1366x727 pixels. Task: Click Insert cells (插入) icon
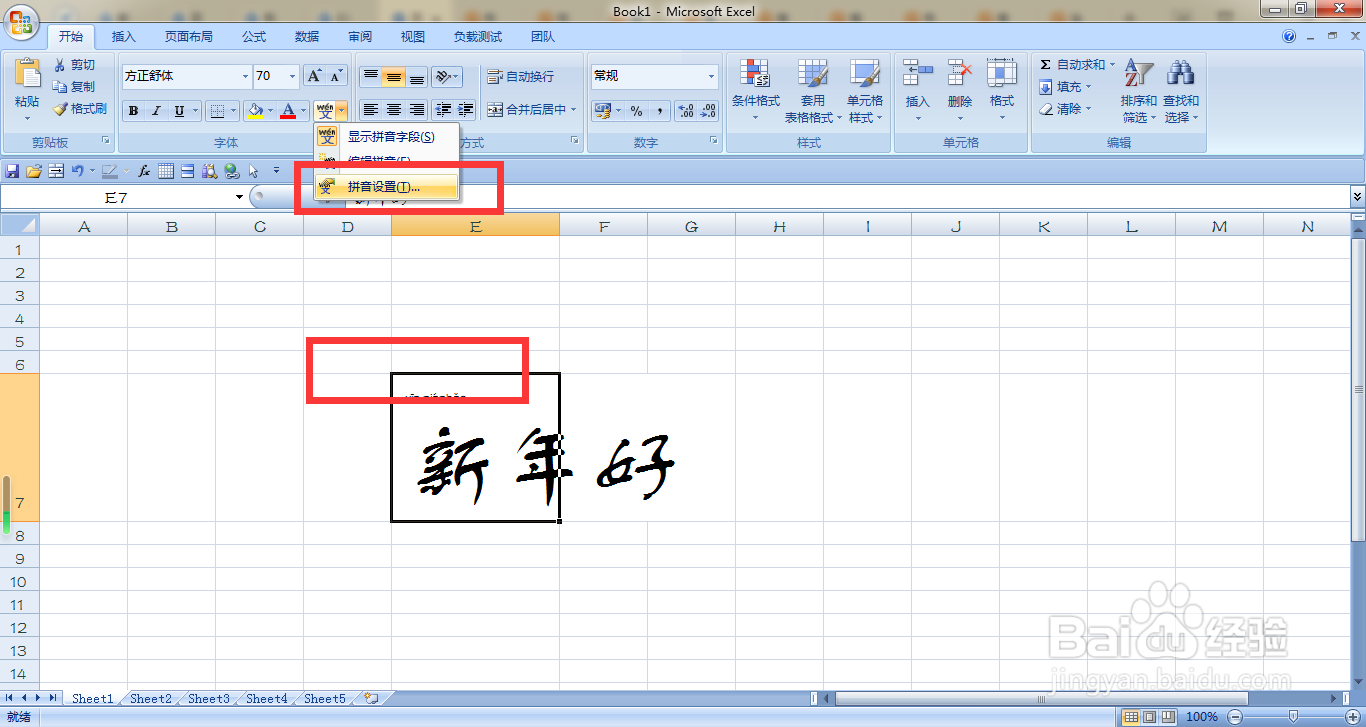coord(918,73)
